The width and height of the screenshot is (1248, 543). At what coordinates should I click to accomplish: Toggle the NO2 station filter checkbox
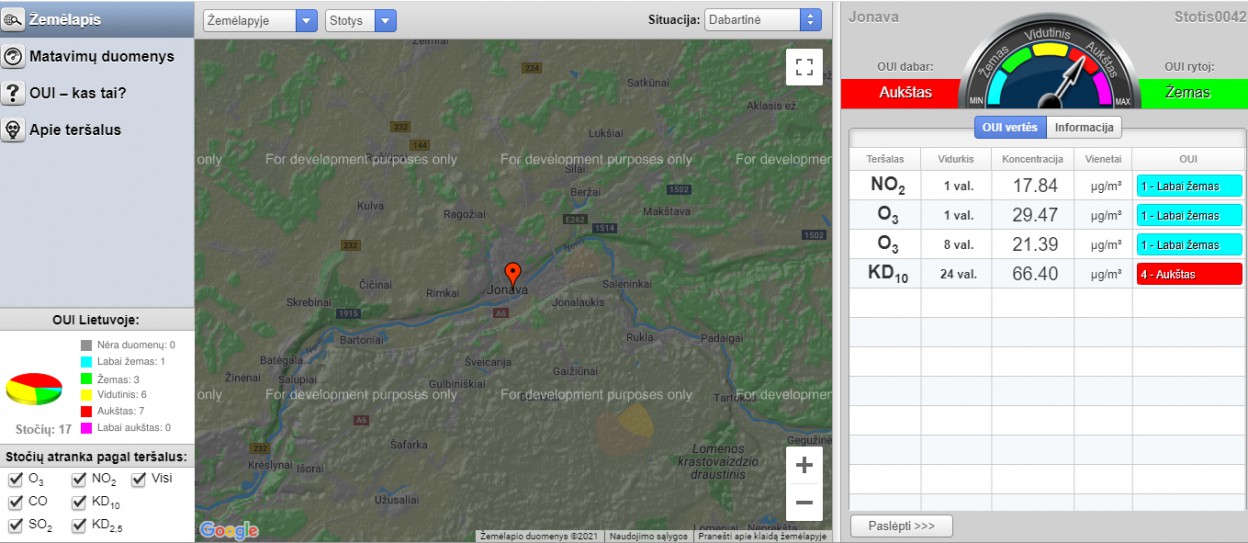(79, 479)
